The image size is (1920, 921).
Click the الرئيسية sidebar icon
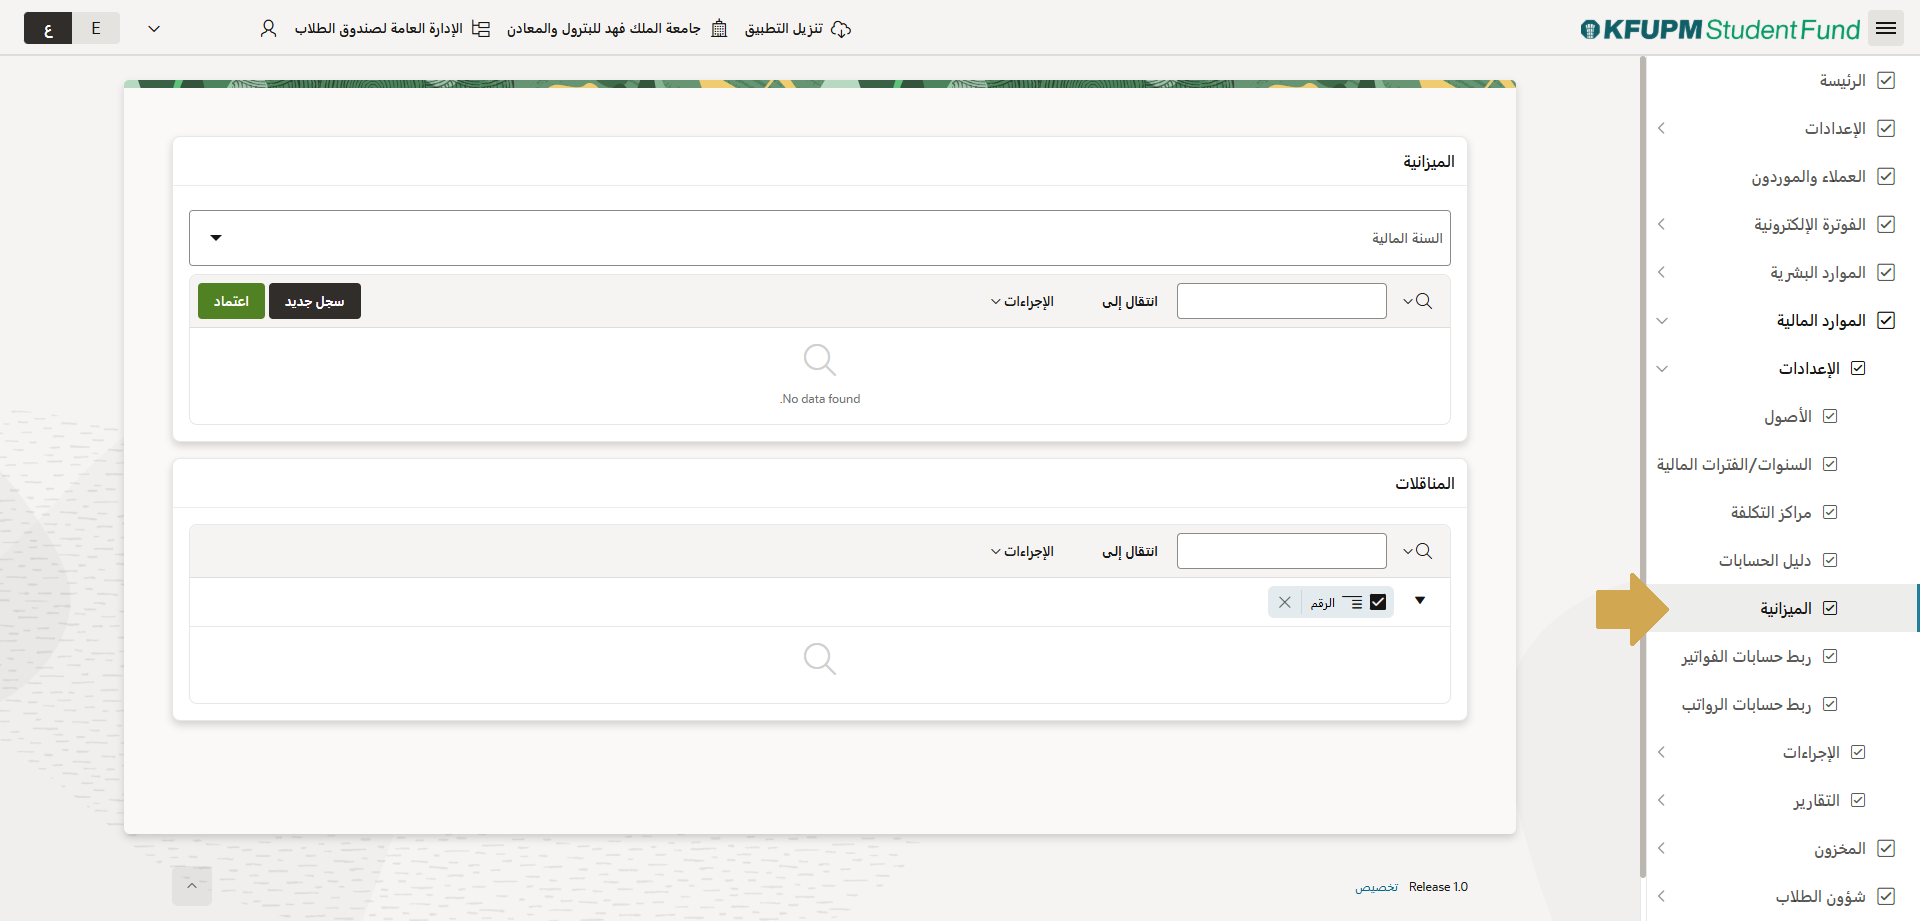click(x=1886, y=80)
